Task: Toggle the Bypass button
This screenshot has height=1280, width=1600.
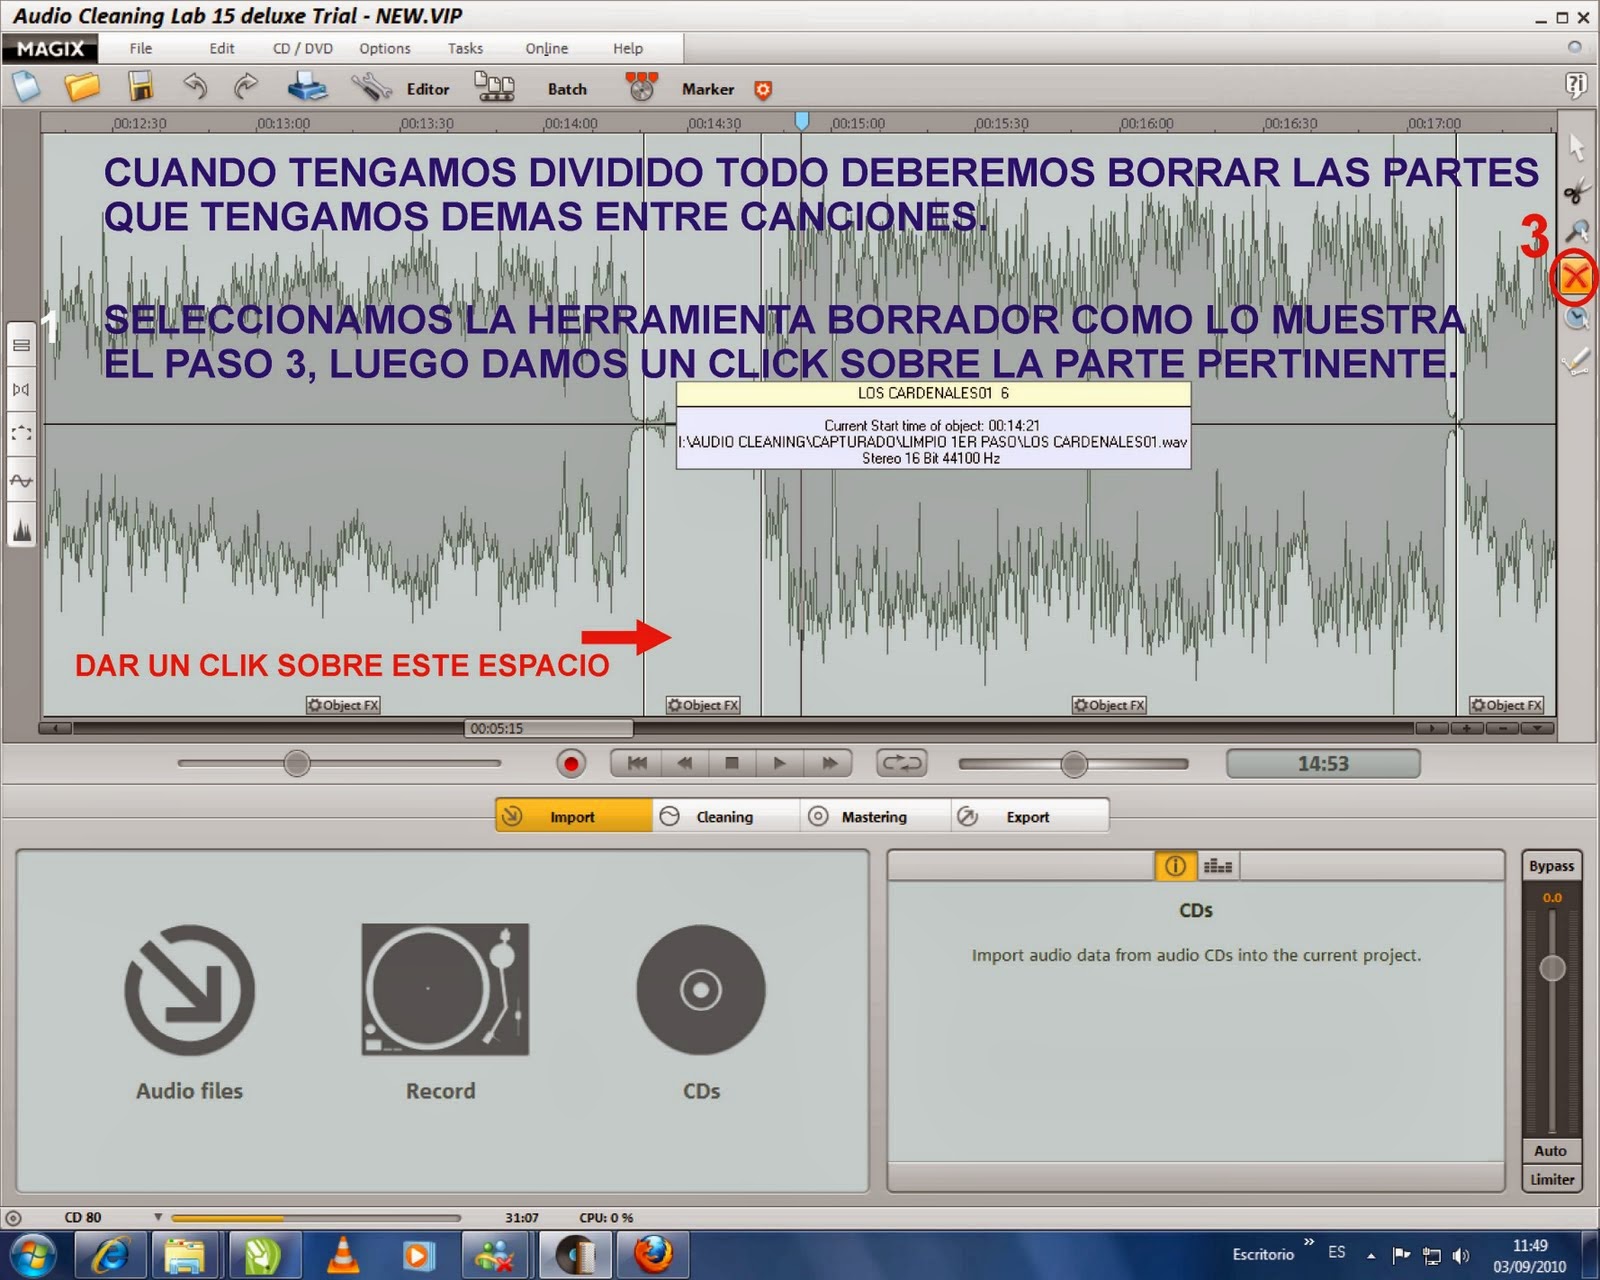Action: tap(1551, 866)
